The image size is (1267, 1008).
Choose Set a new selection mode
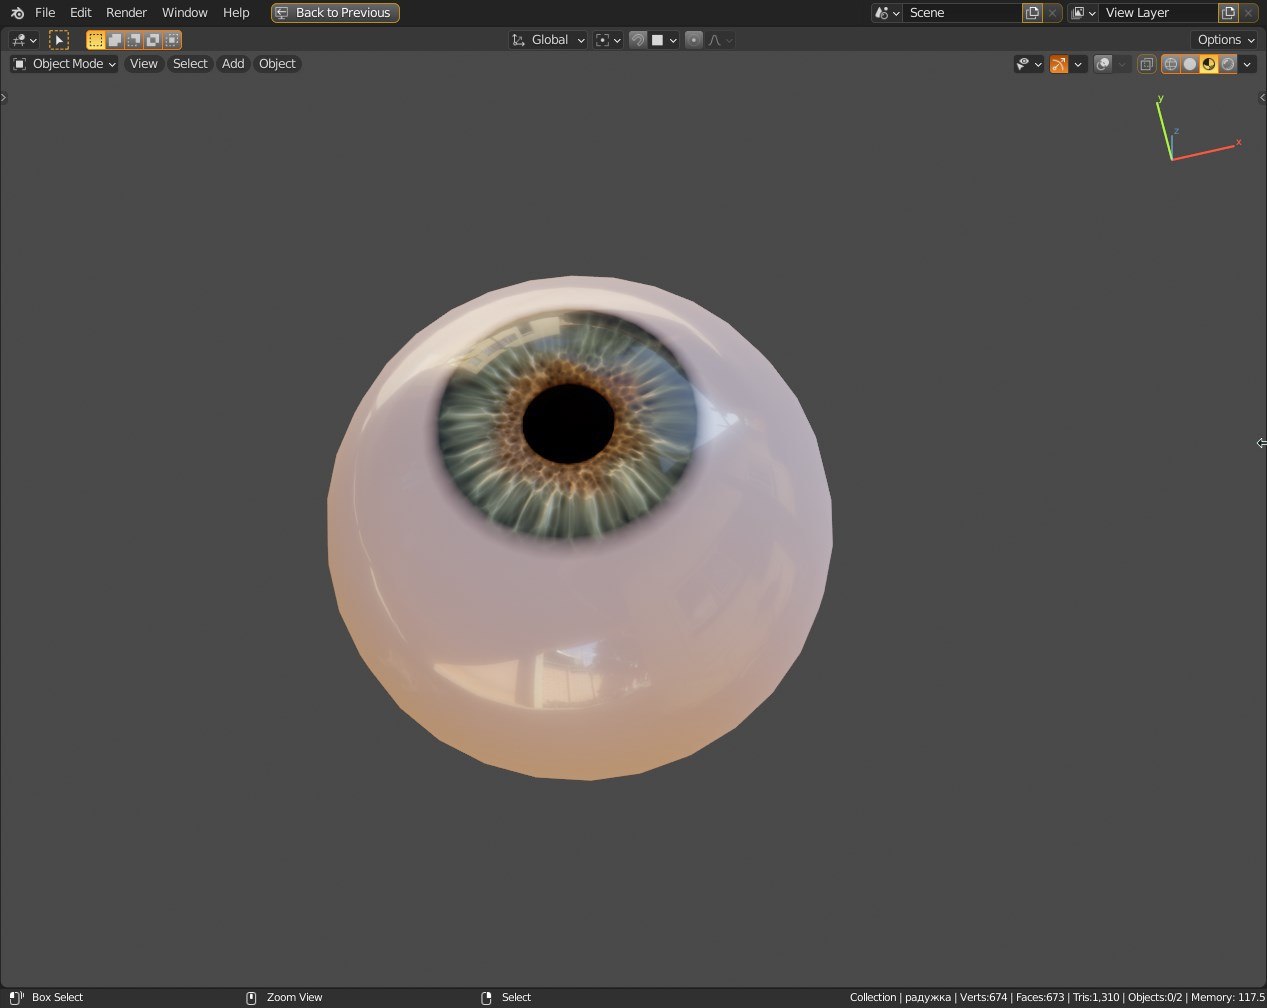pyautogui.click(x=96, y=40)
